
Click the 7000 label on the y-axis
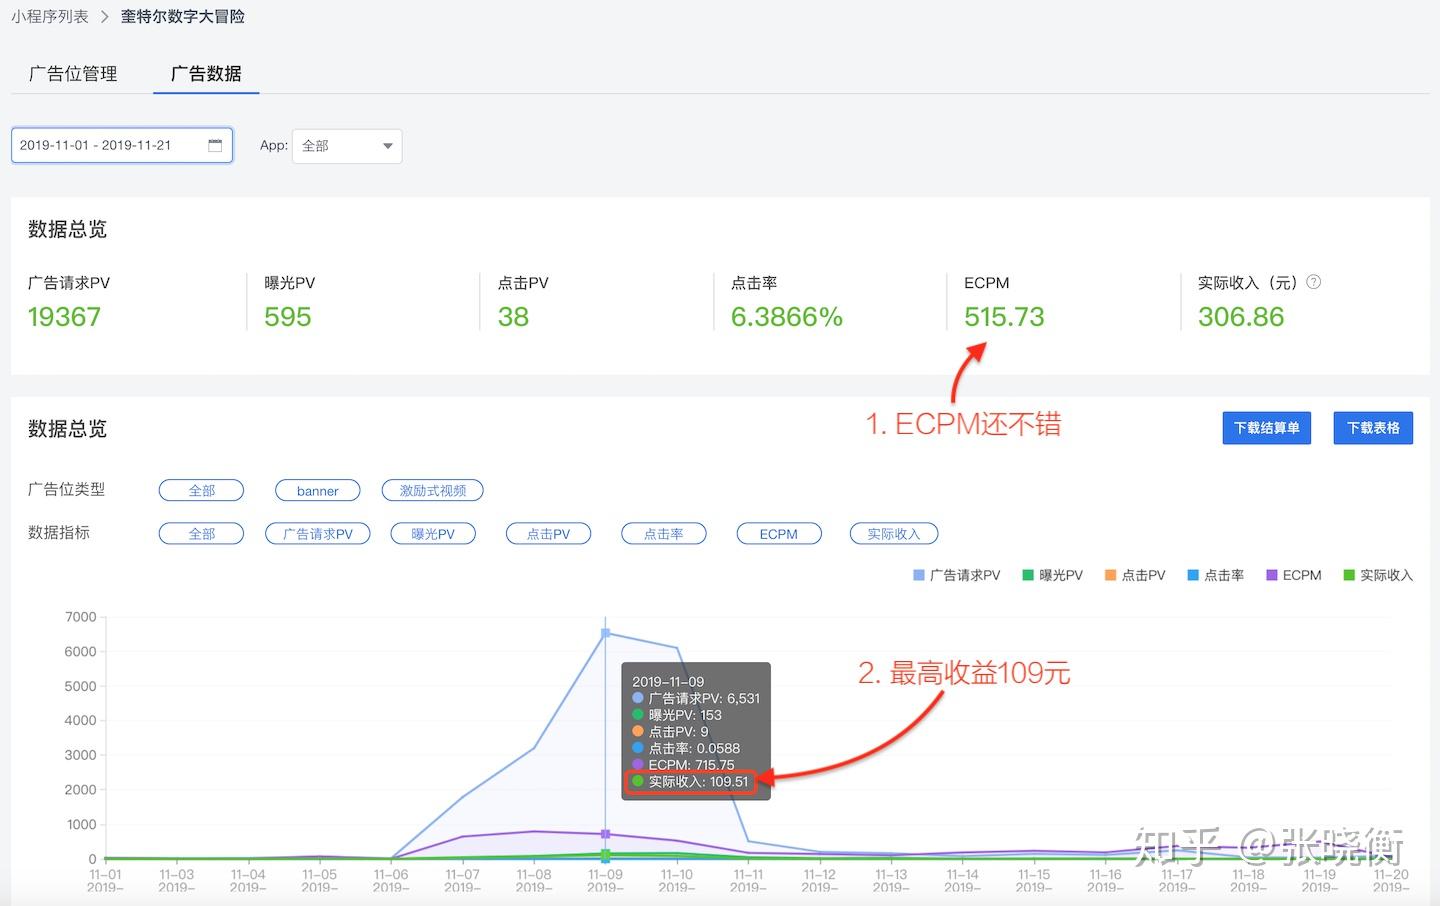(80, 617)
